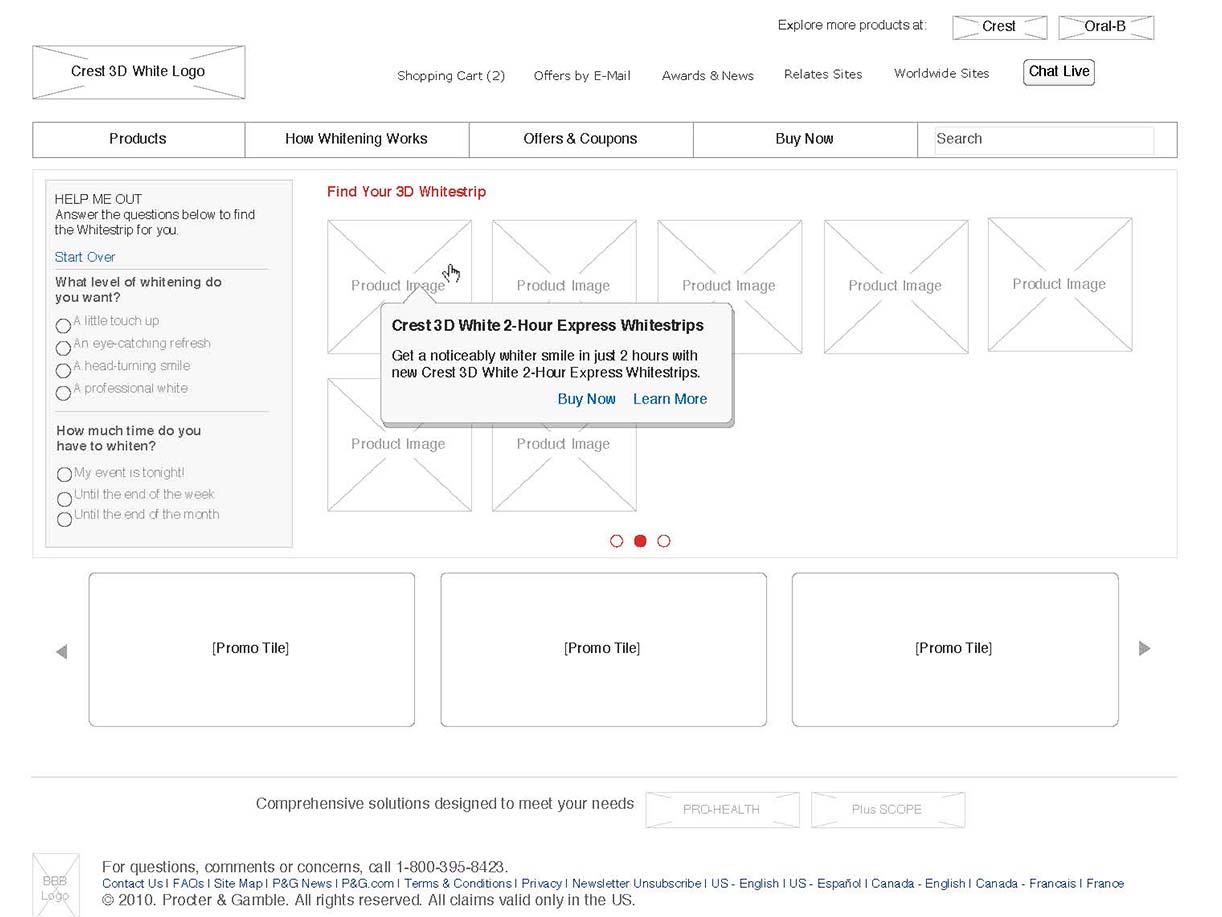This screenshot has height=917, width=1222.
Task: Click the BBB Logo in the footer
Action: [x=55, y=884]
